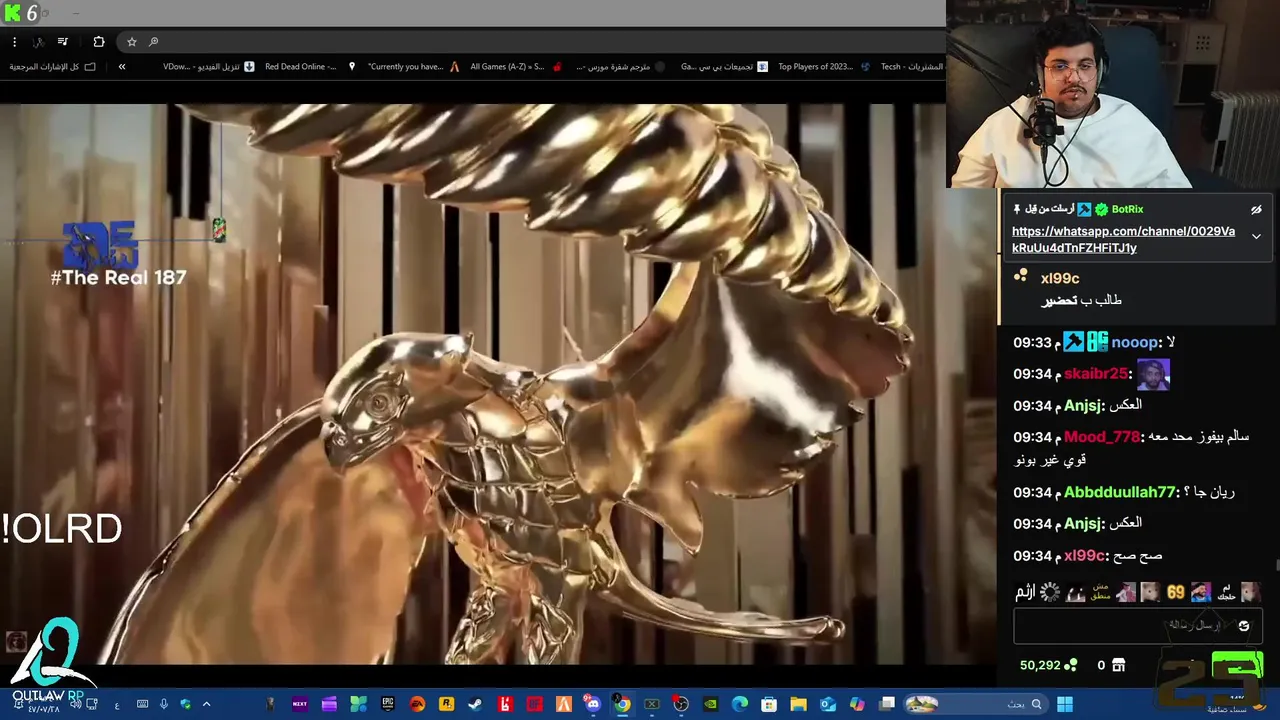Click the BotRix username in pinned message
The height and width of the screenshot is (720, 1280).
[x=1127, y=209]
